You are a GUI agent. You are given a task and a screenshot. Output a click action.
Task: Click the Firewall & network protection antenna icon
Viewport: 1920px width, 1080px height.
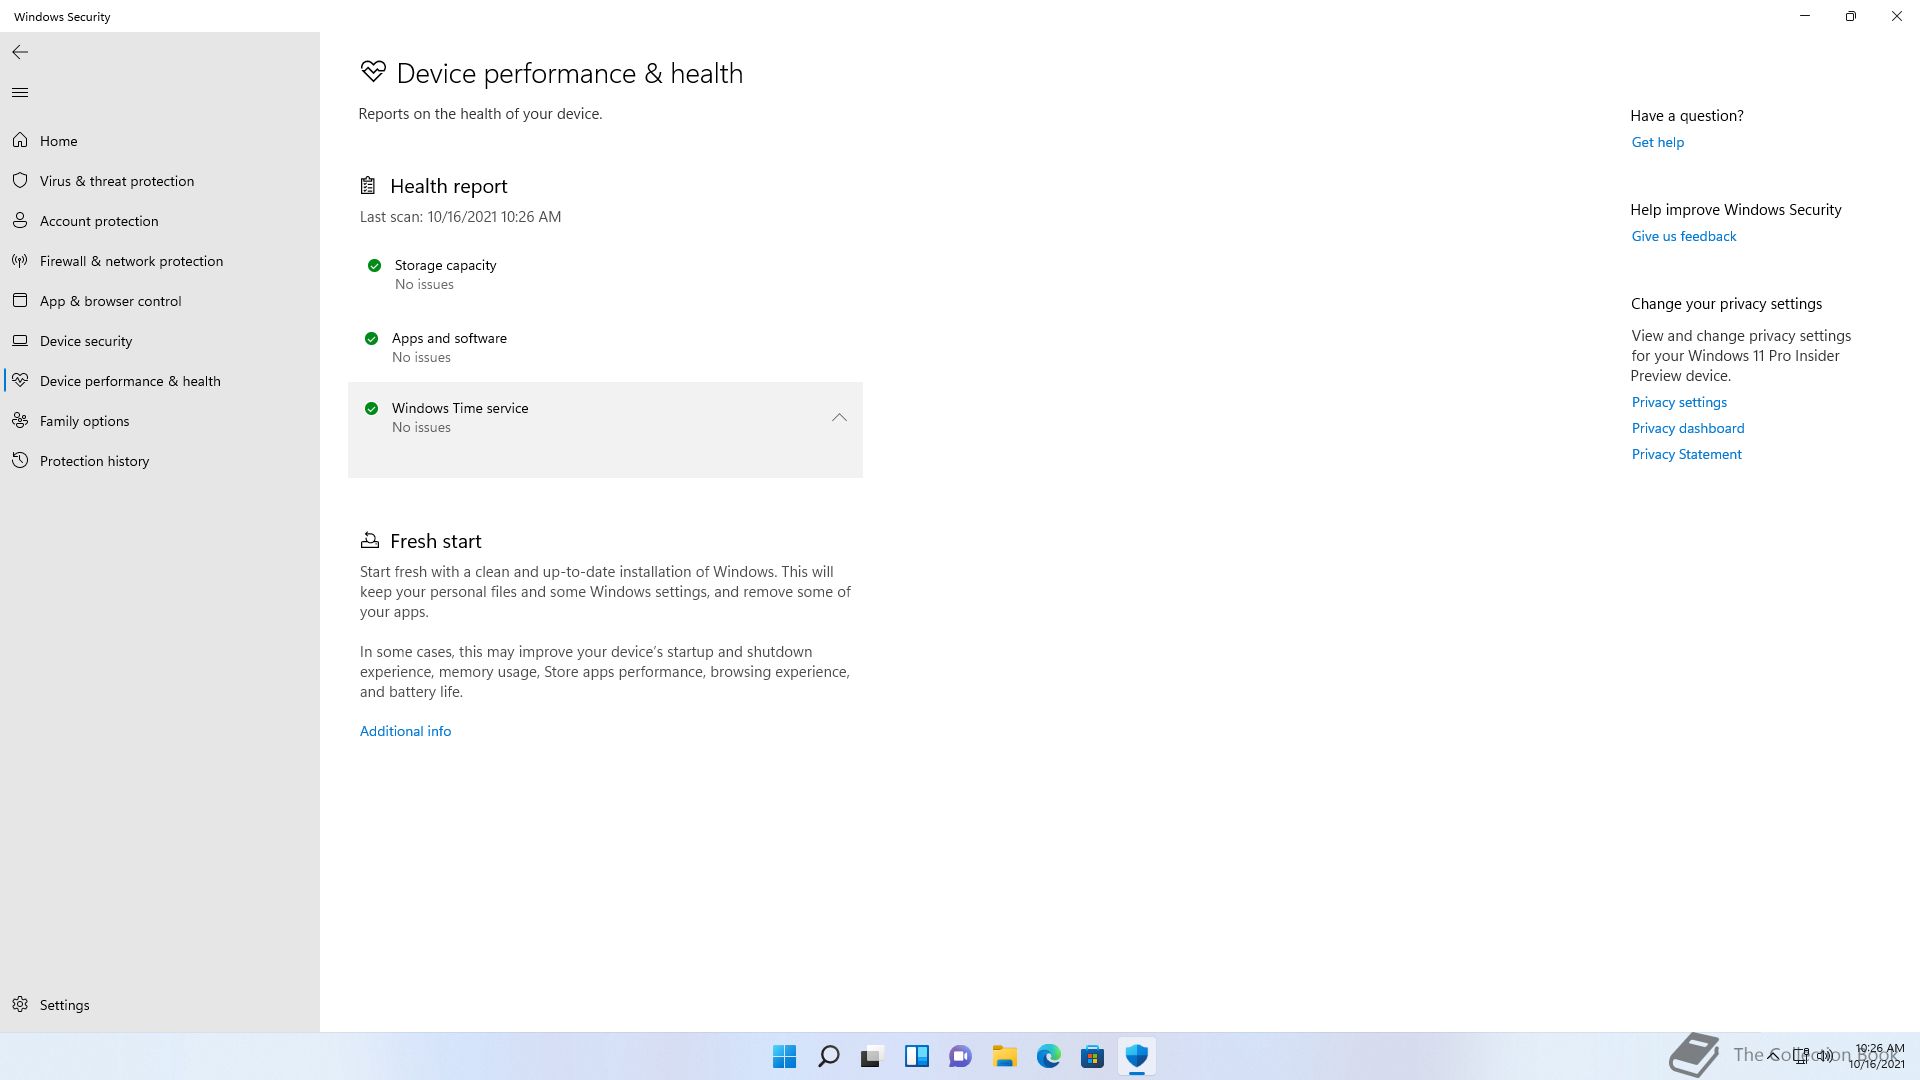tap(20, 261)
